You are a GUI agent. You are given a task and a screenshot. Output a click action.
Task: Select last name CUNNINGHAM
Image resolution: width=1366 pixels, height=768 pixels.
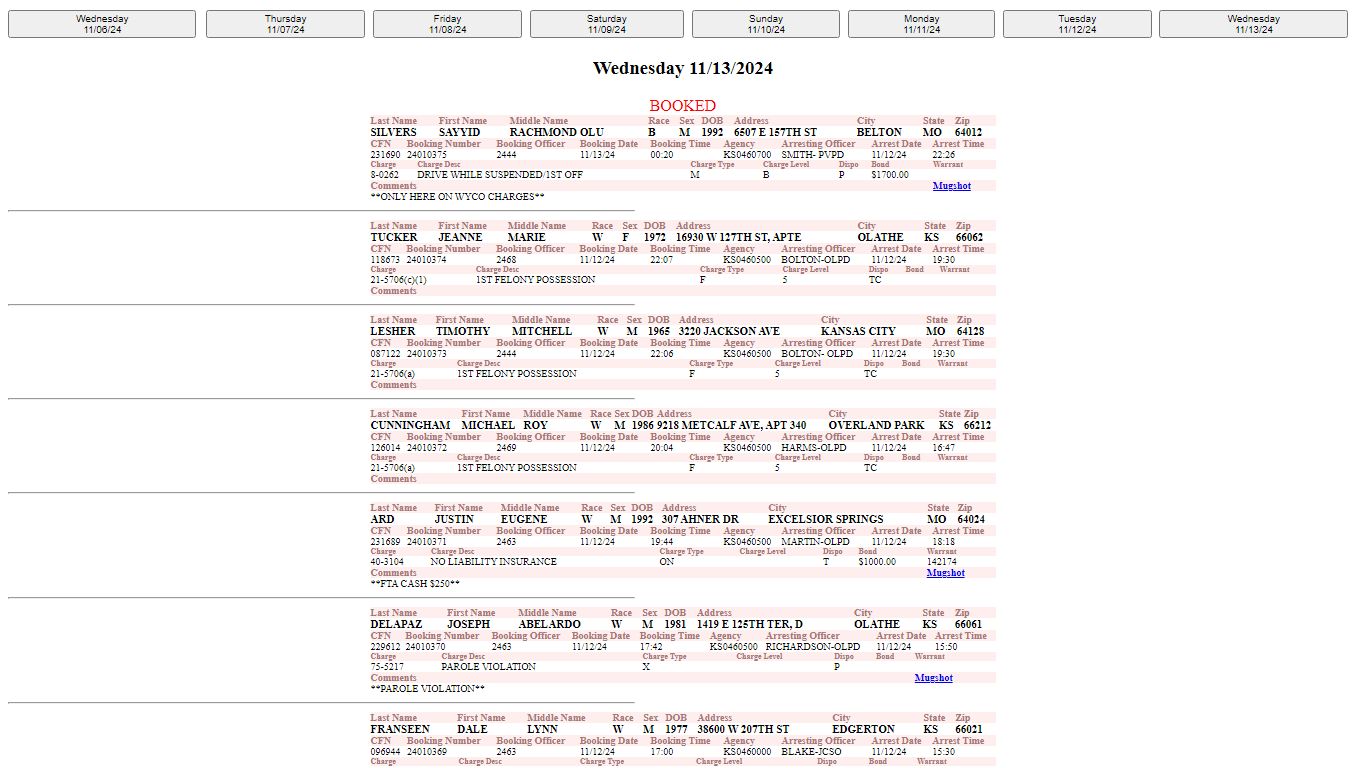click(410, 425)
